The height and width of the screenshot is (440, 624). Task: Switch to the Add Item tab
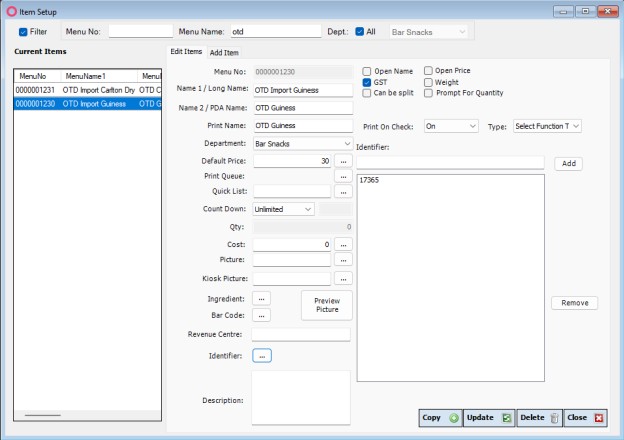224,52
